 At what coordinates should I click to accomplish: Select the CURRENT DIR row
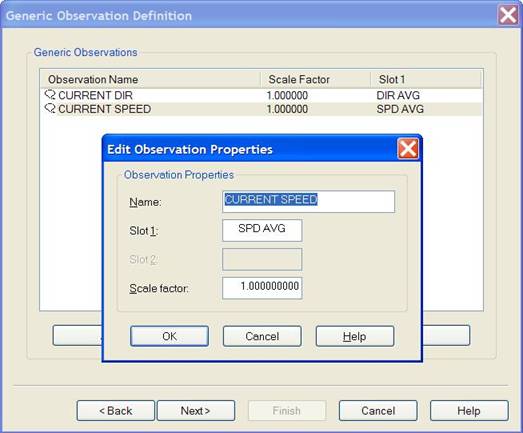pyautogui.click(x=262, y=95)
